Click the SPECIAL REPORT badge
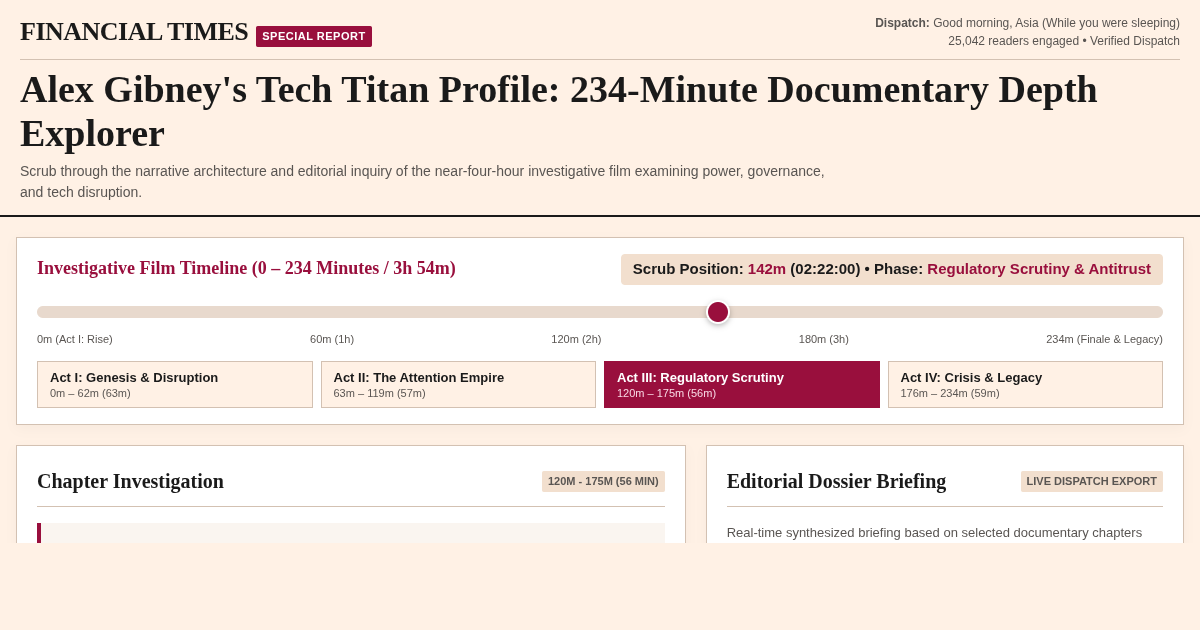The height and width of the screenshot is (630, 1200). click(x=314, y=36)
